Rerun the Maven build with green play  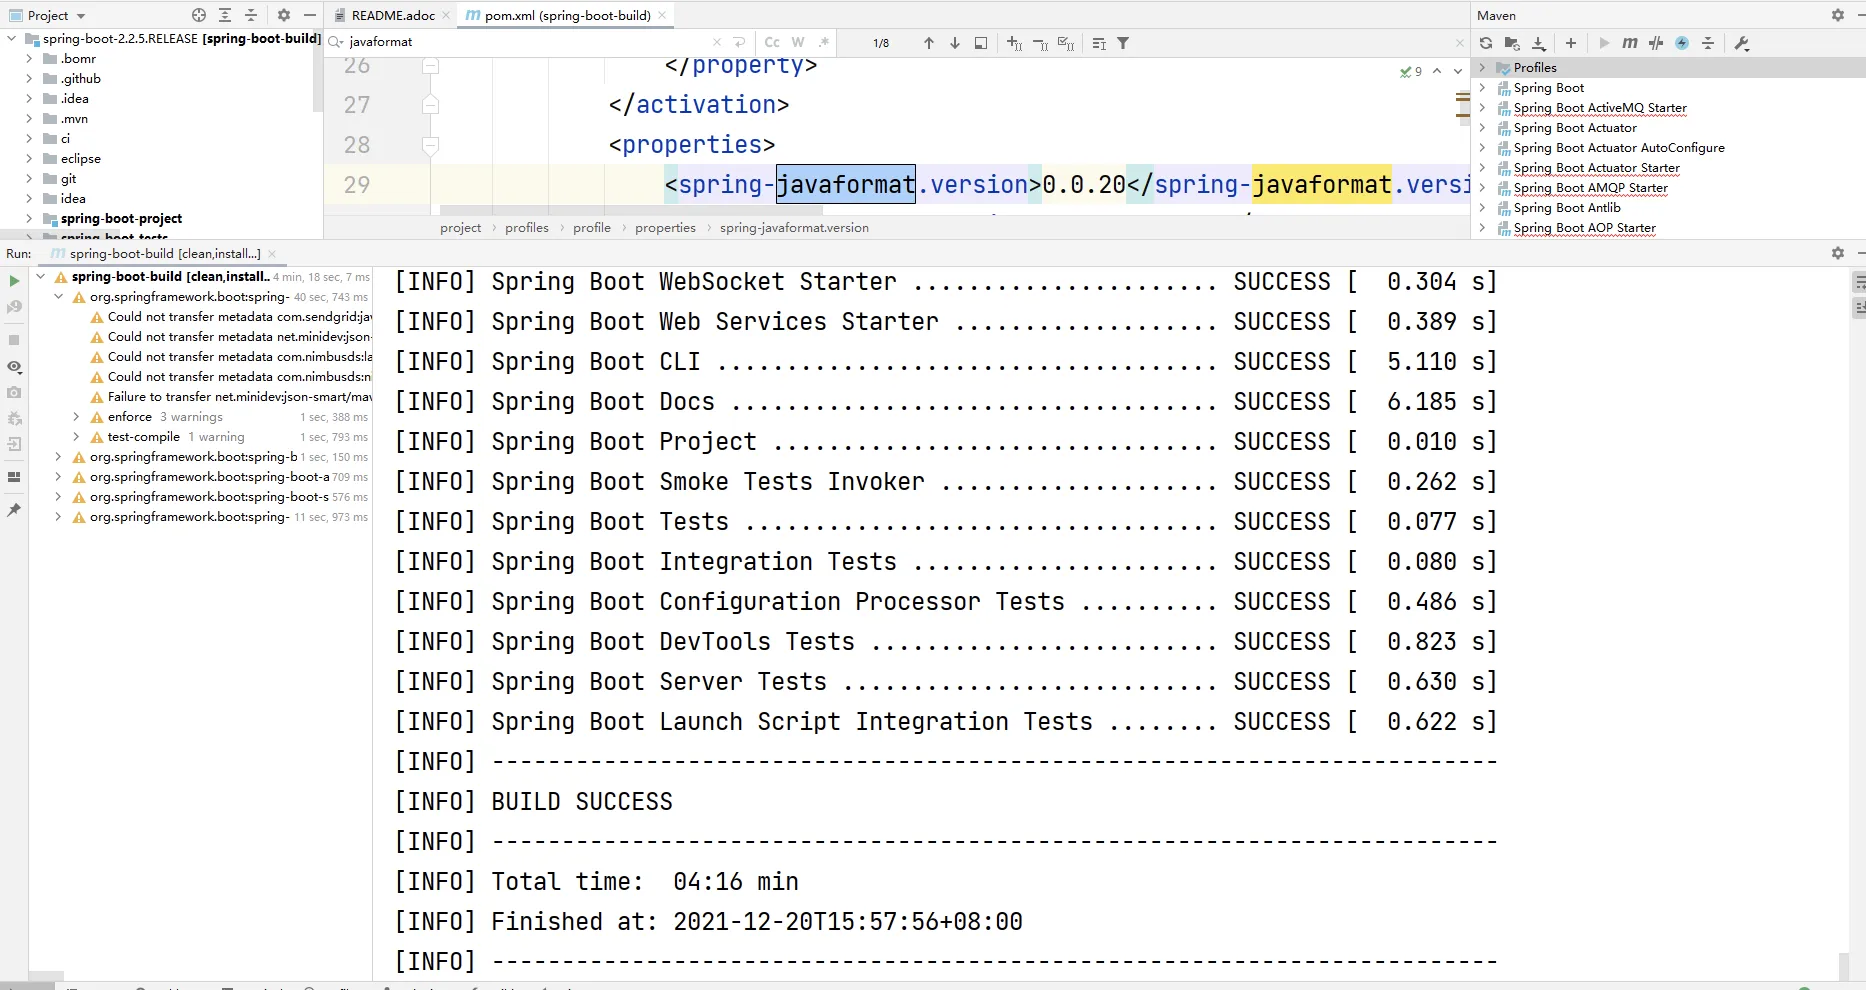[14, 281]
